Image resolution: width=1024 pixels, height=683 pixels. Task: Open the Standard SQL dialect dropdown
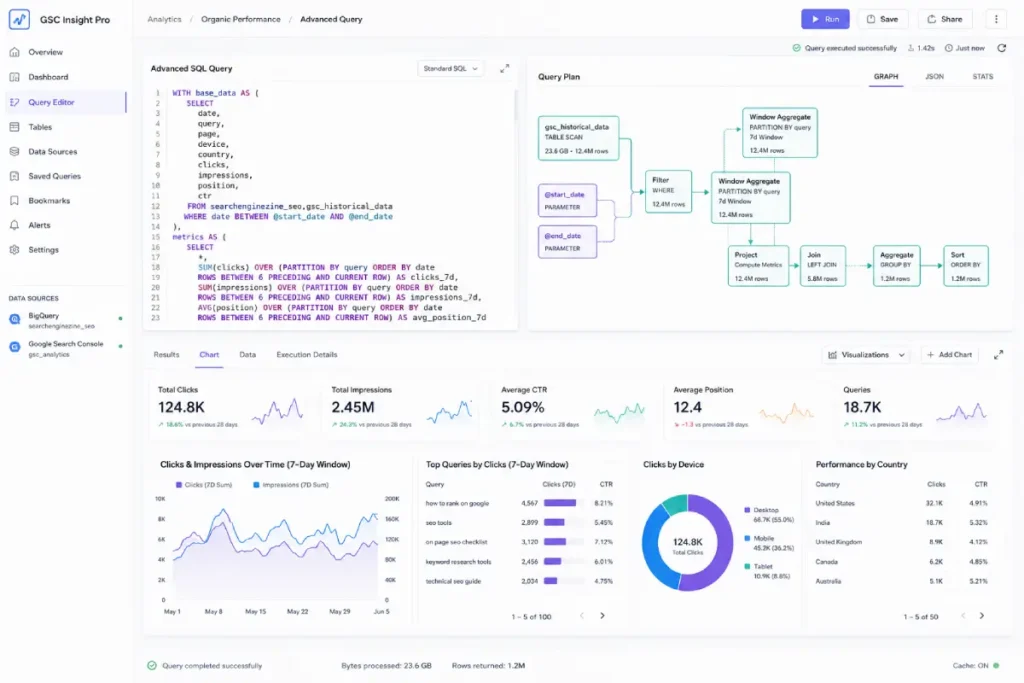(450, 69)
